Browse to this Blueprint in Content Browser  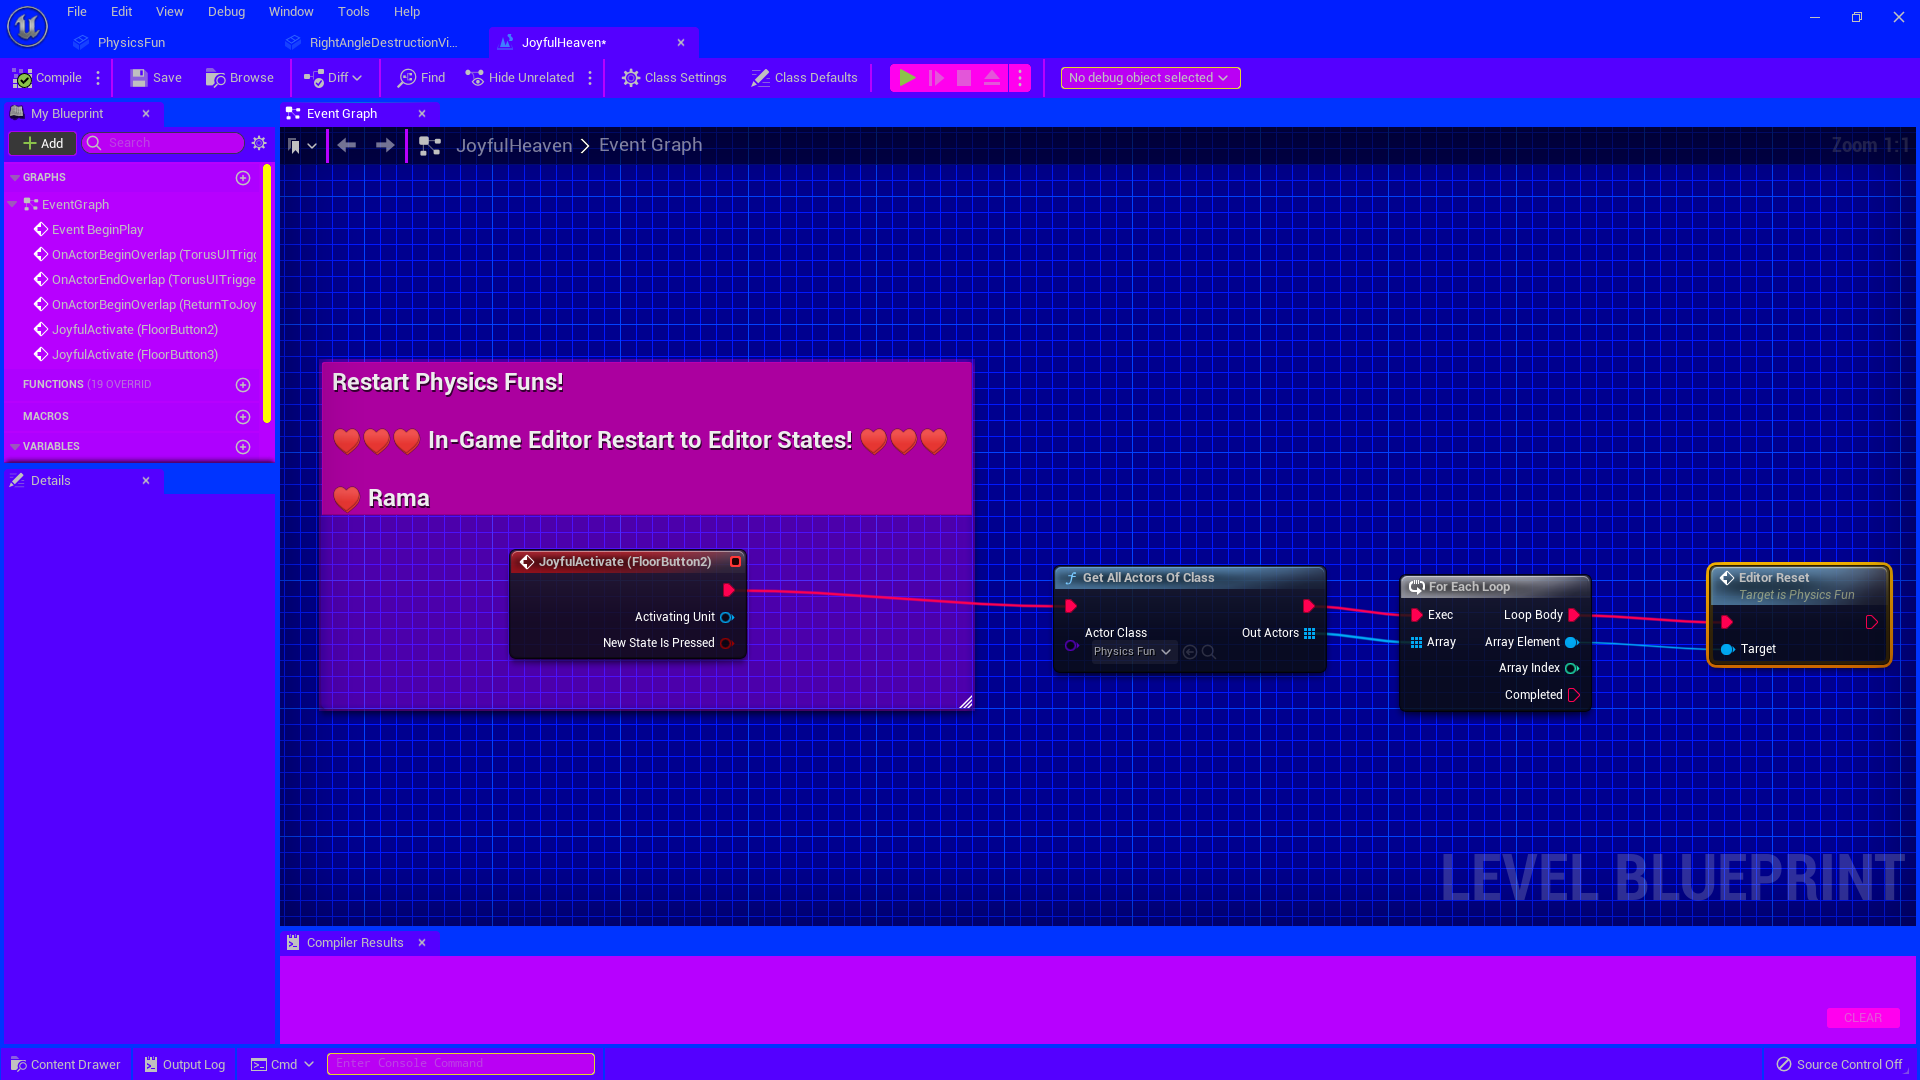[239, 77]
